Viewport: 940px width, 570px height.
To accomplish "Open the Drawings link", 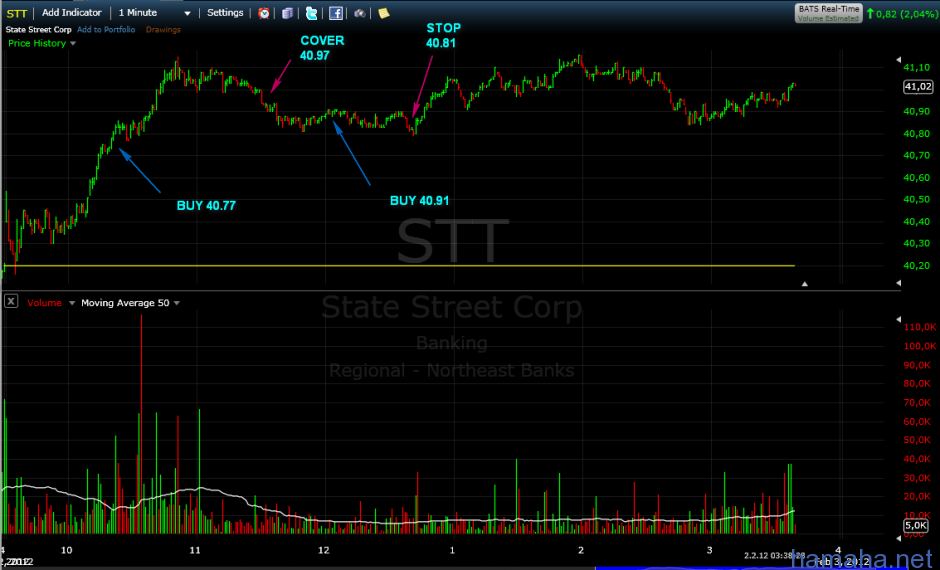I will (163, 29).
